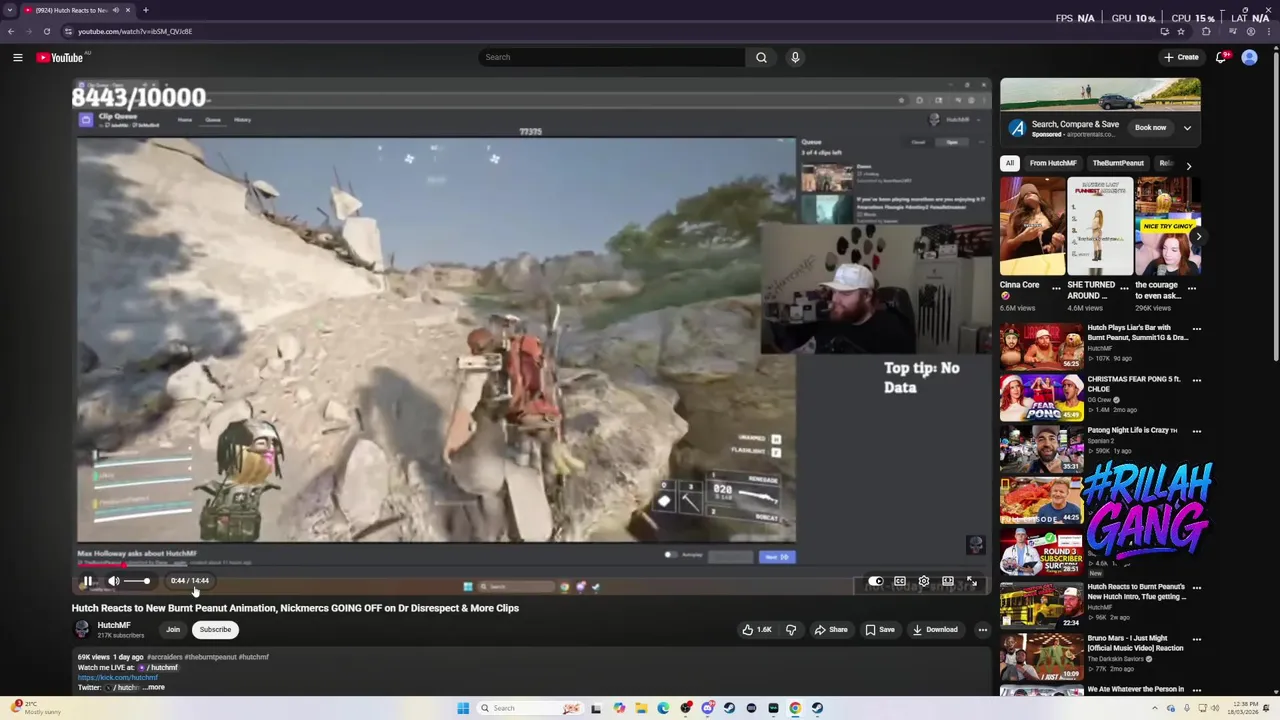Open options for Liar's Bar video
The image size is (1280, 720).
pos(1196,329)
